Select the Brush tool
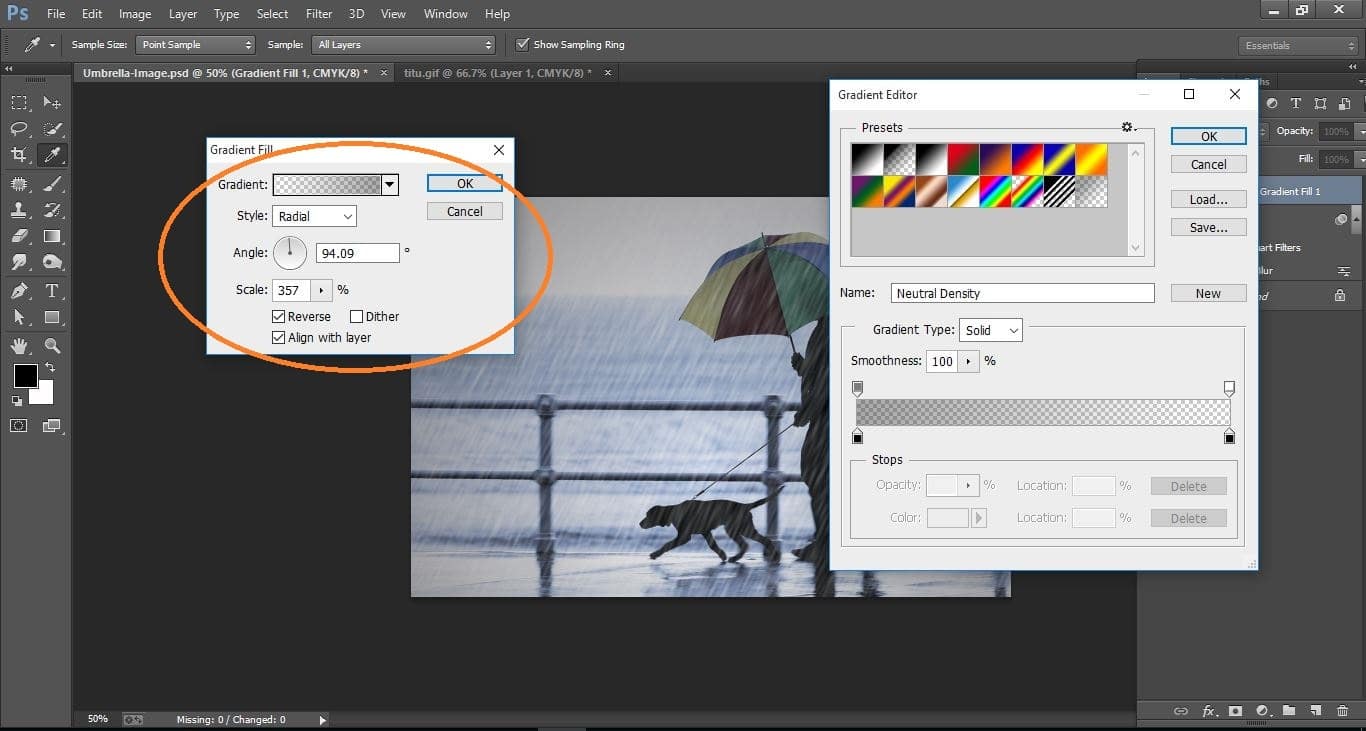 [x=52, y=182]
